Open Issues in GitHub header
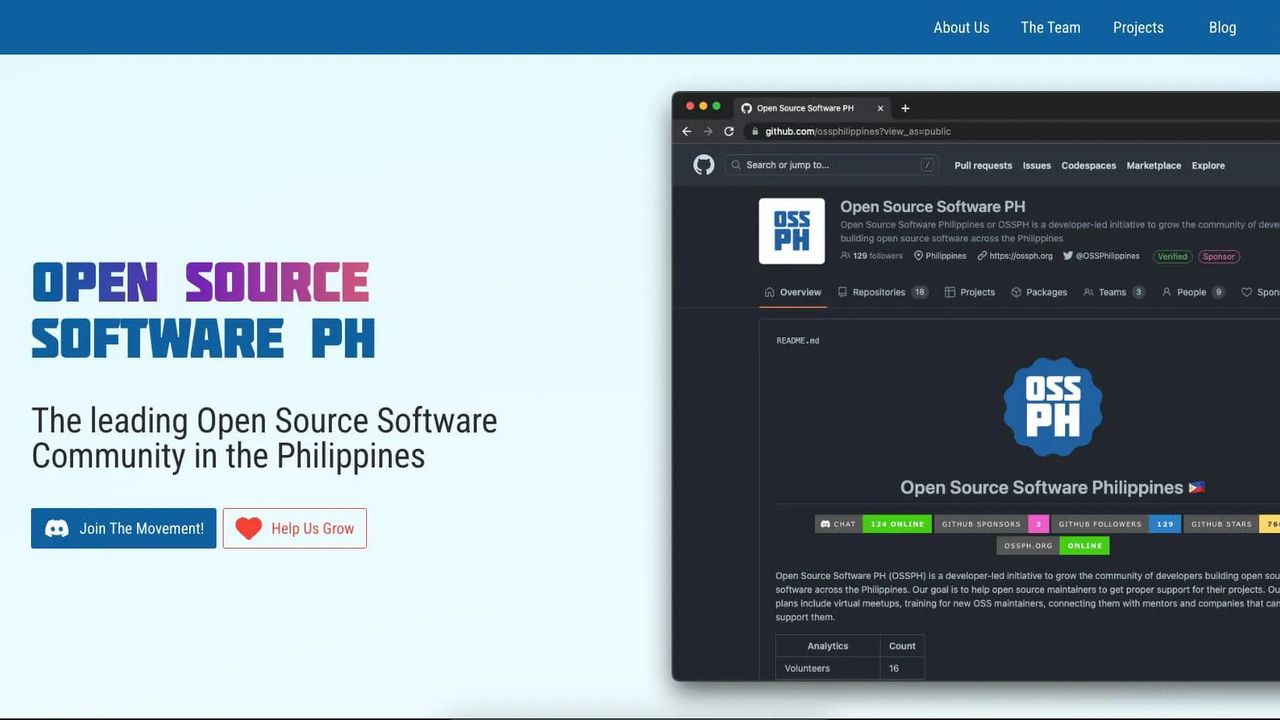The width and height of the screenshot is (1280, 720). (1036, 165)
